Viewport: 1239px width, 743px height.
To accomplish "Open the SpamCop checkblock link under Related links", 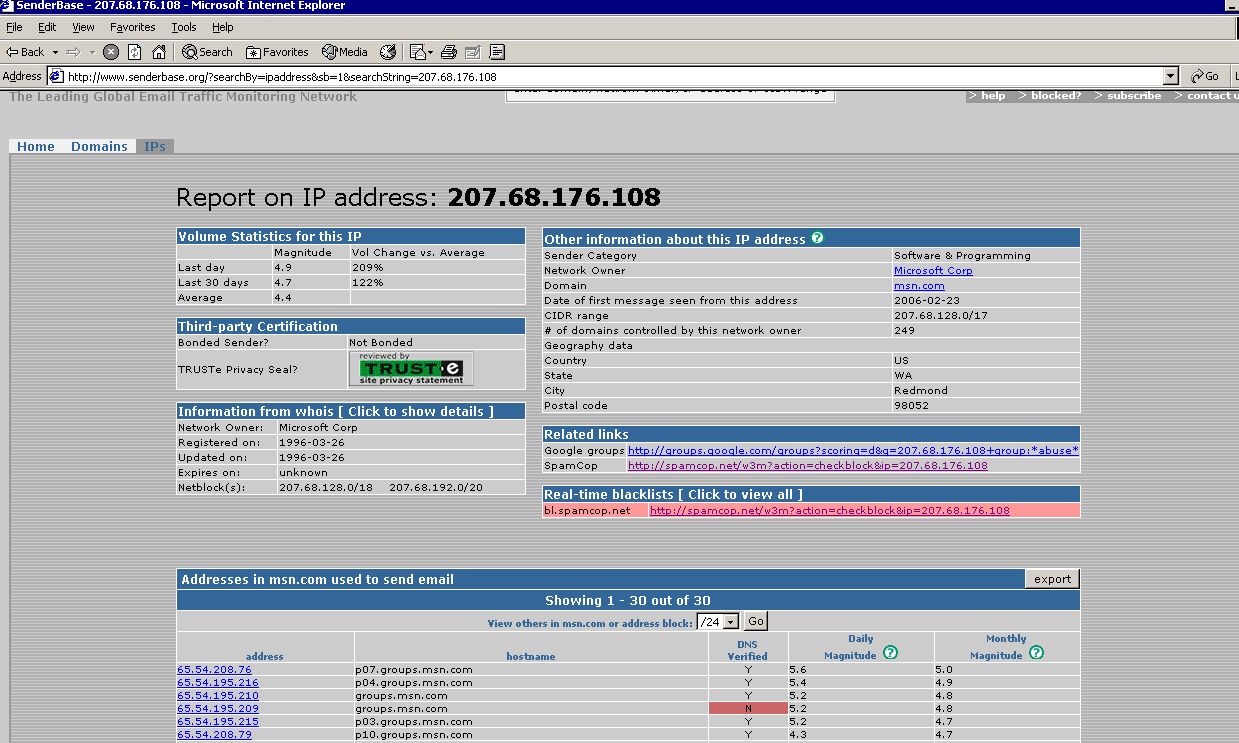I will (x=807, y=465).
